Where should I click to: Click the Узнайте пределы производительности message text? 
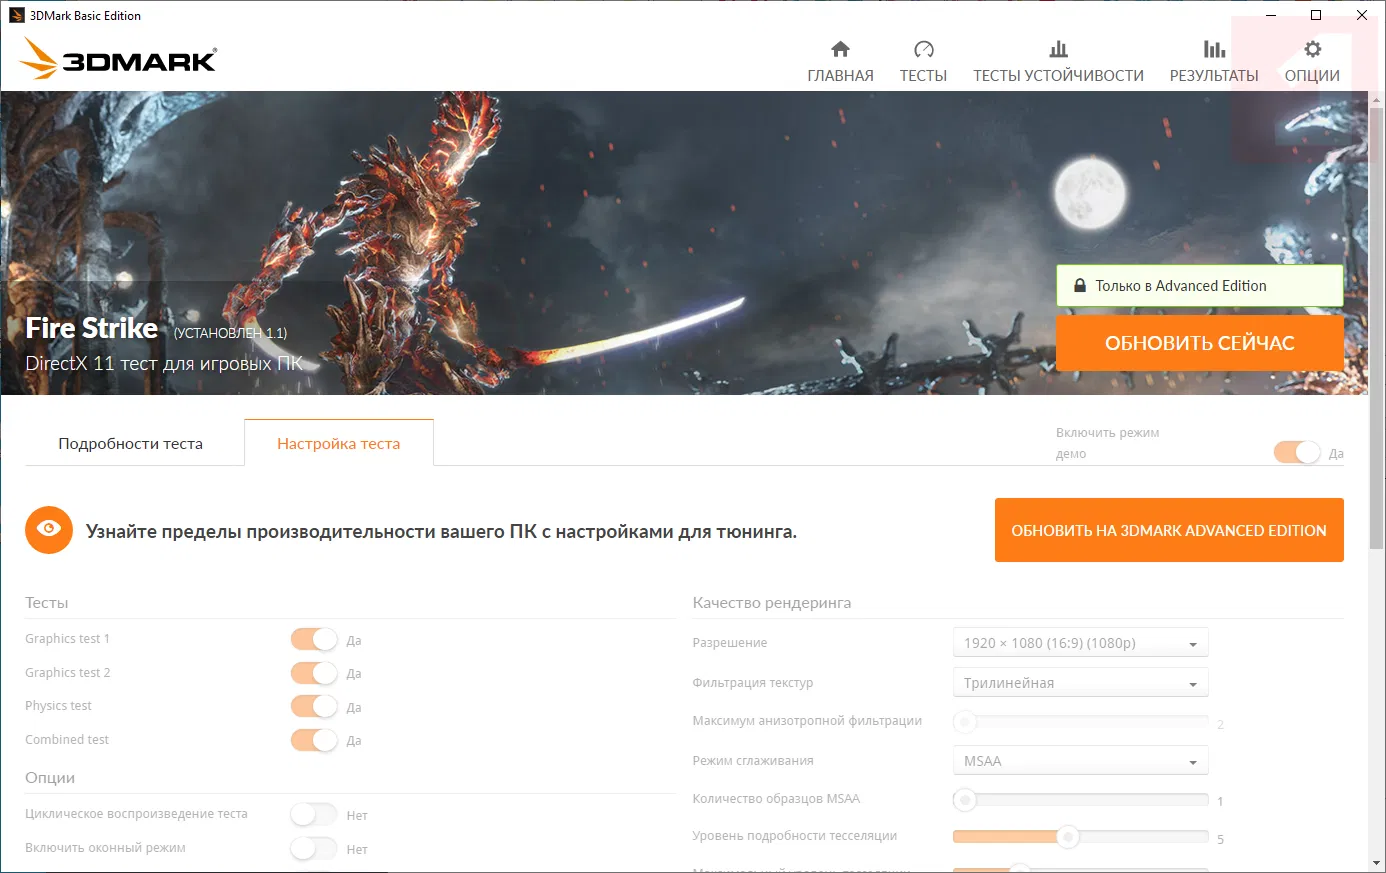441,531
